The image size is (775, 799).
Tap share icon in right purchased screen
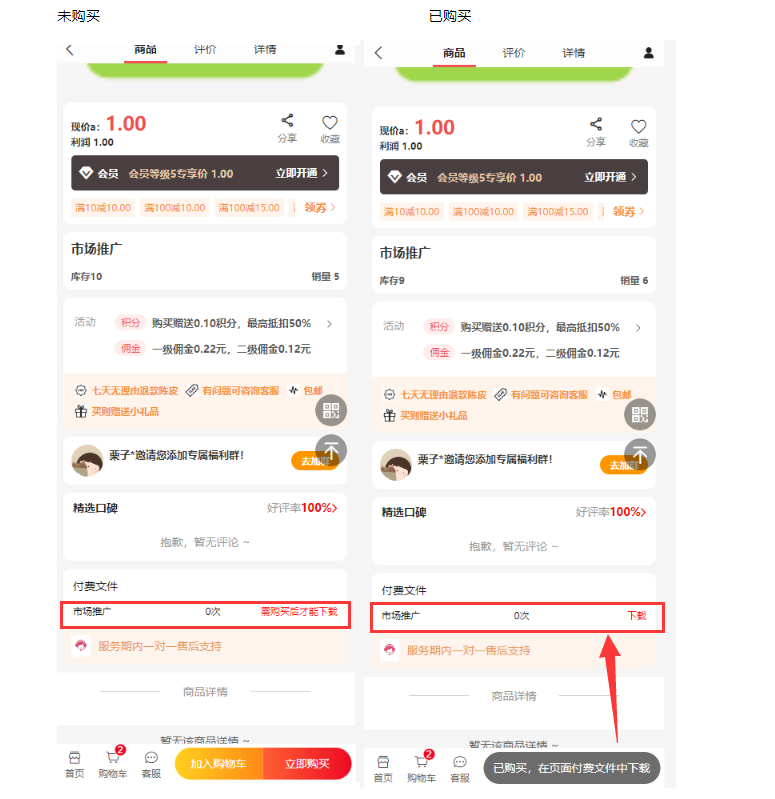point(596,124)
